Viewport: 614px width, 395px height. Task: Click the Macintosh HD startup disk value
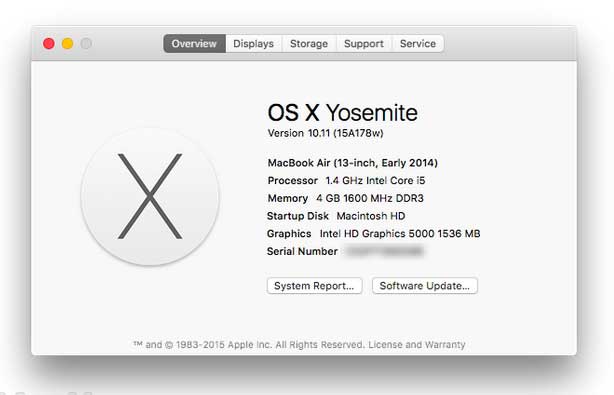pos(371,216)
